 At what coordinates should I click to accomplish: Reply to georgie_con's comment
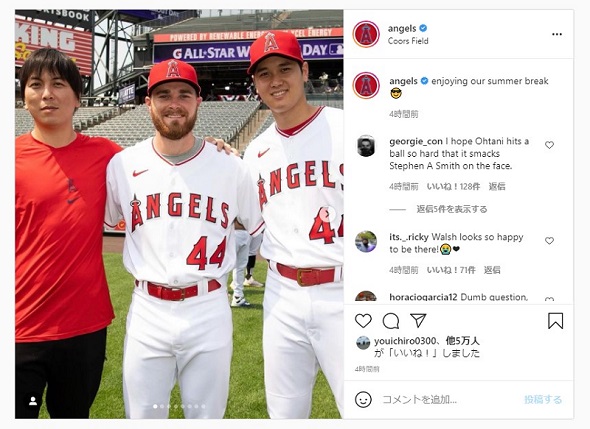497,186
